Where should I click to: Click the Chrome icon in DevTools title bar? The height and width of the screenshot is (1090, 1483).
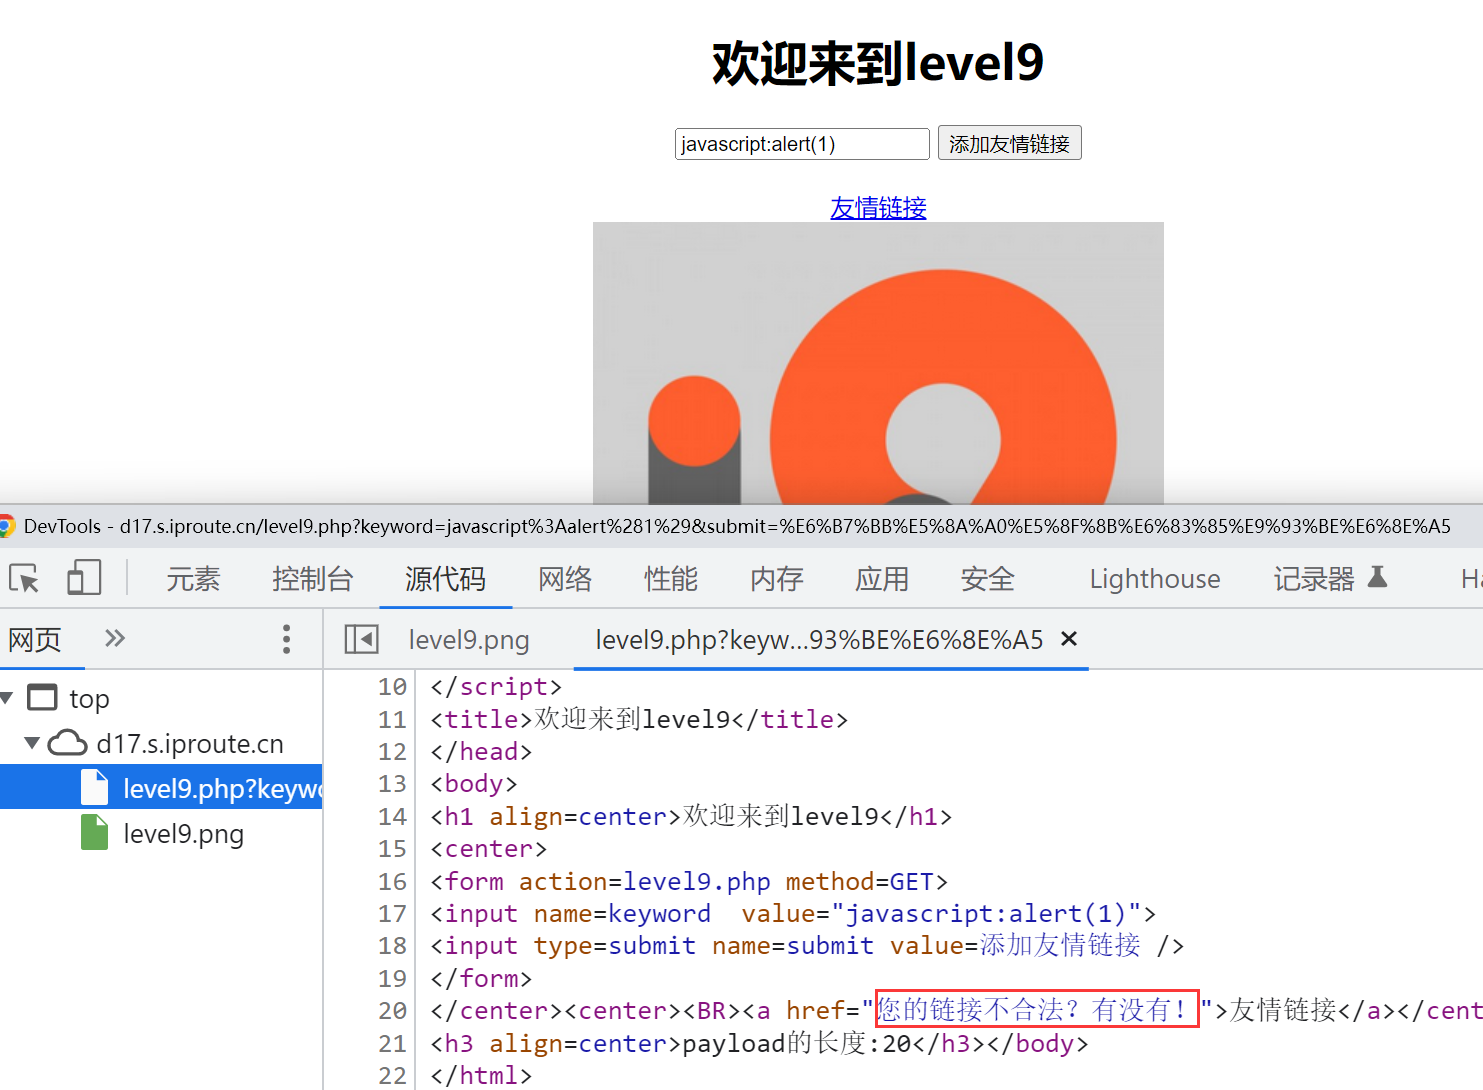7,526
